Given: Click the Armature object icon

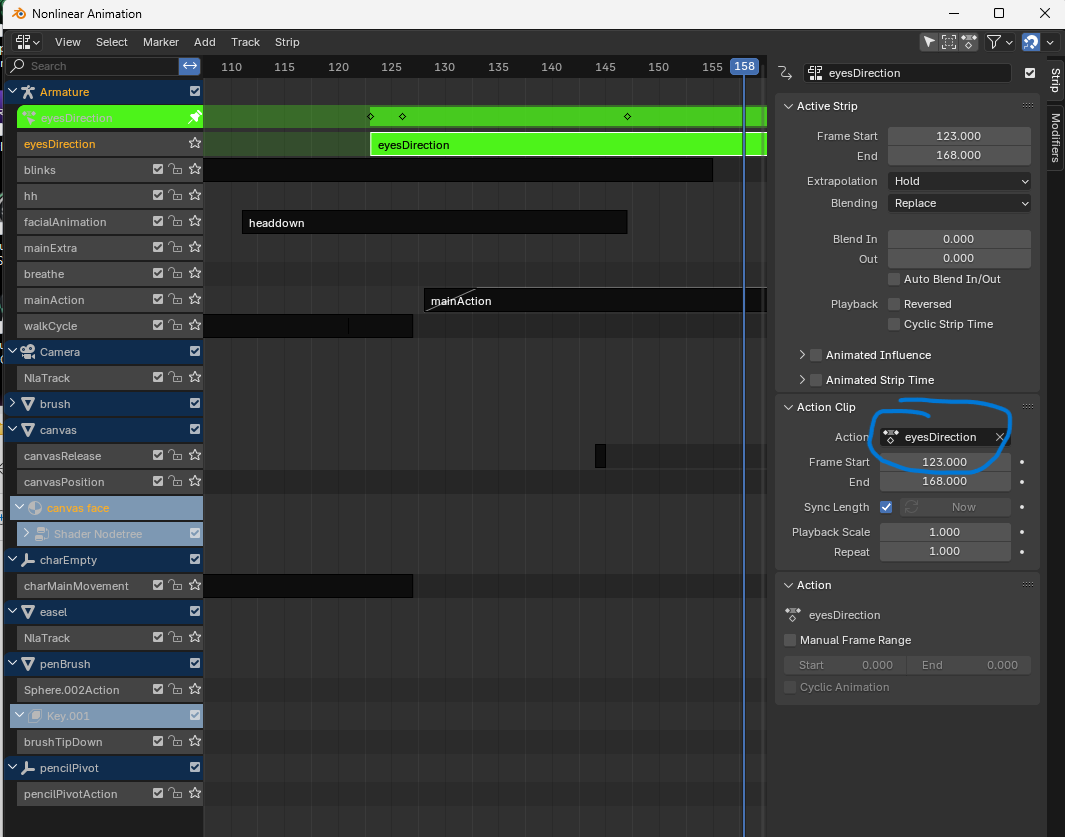Looking at the screenshot, I should (x=28, y=92).
